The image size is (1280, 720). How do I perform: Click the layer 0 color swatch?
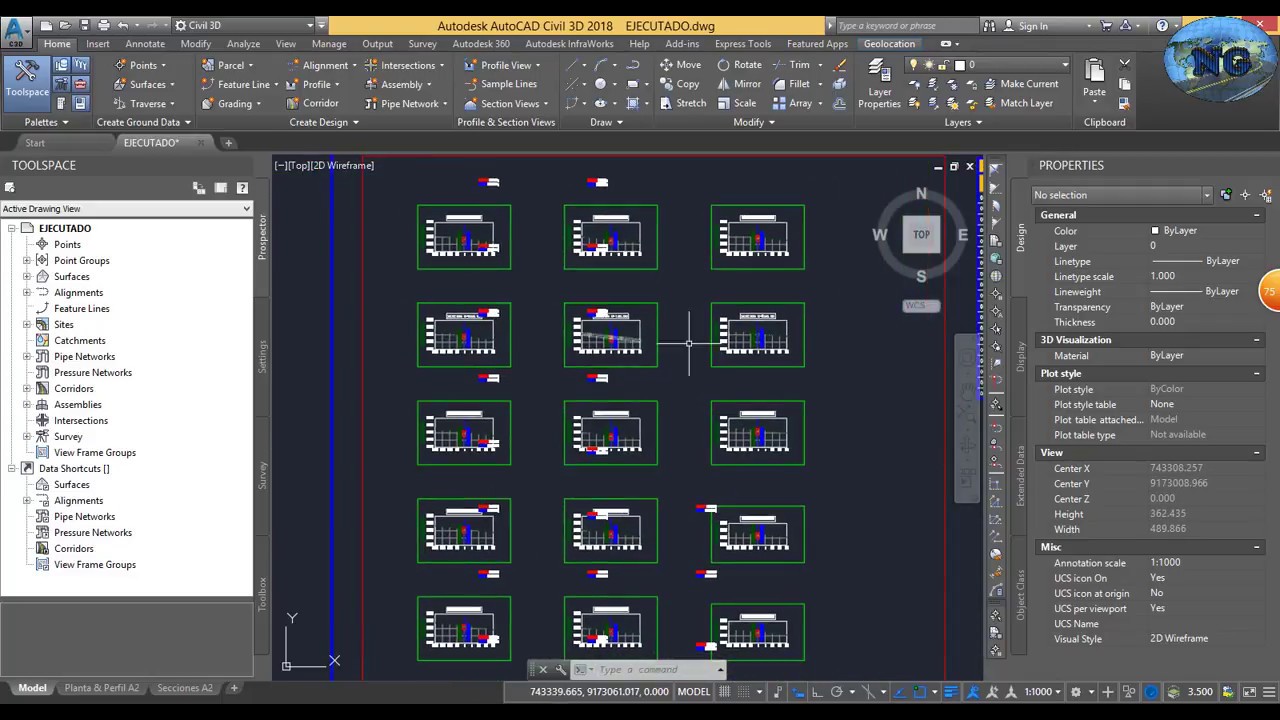click(x=959, y=65)
